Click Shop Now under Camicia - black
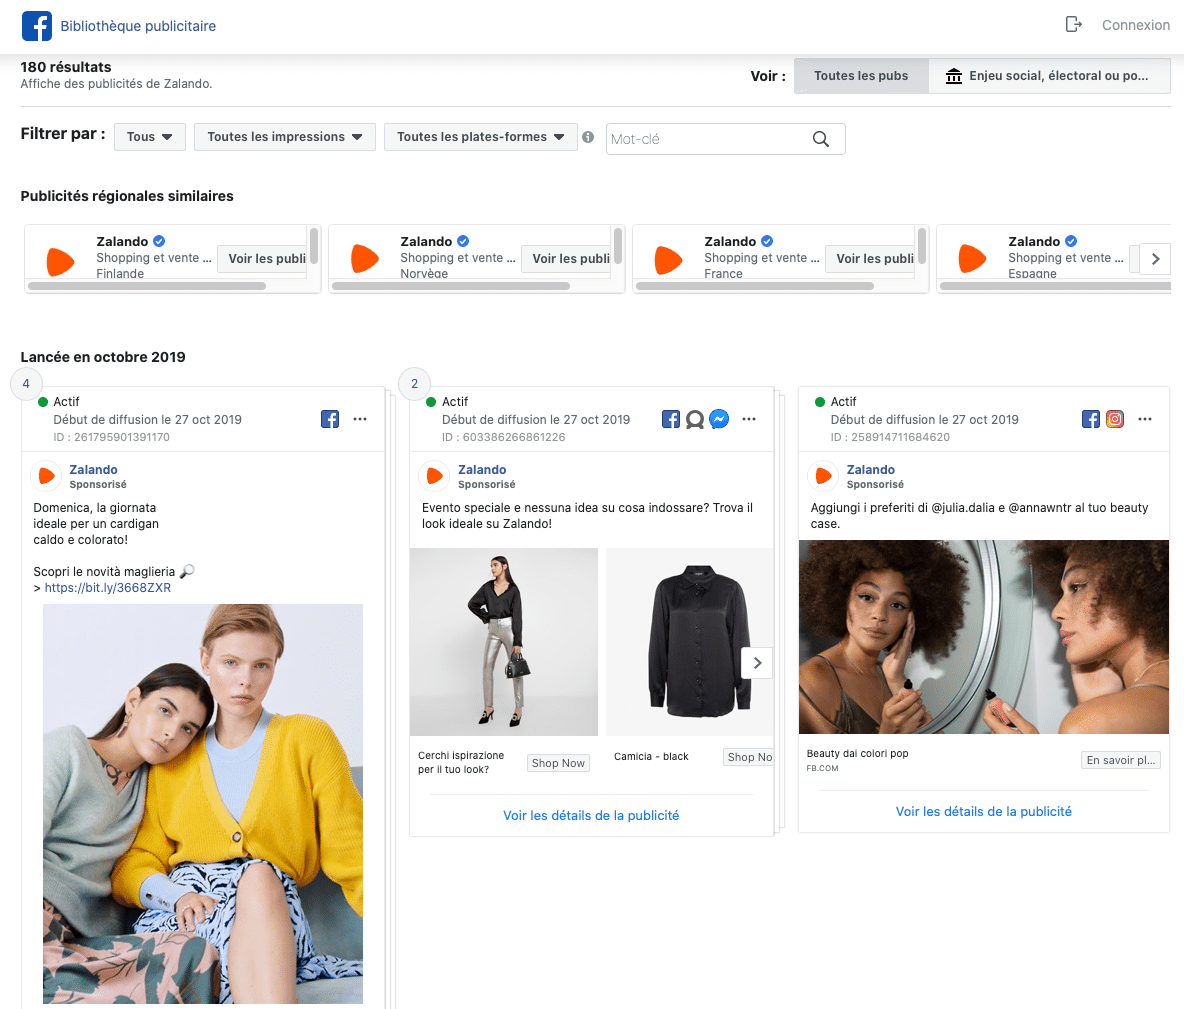Screen dimensions: 1184x1009 (748, 757)
